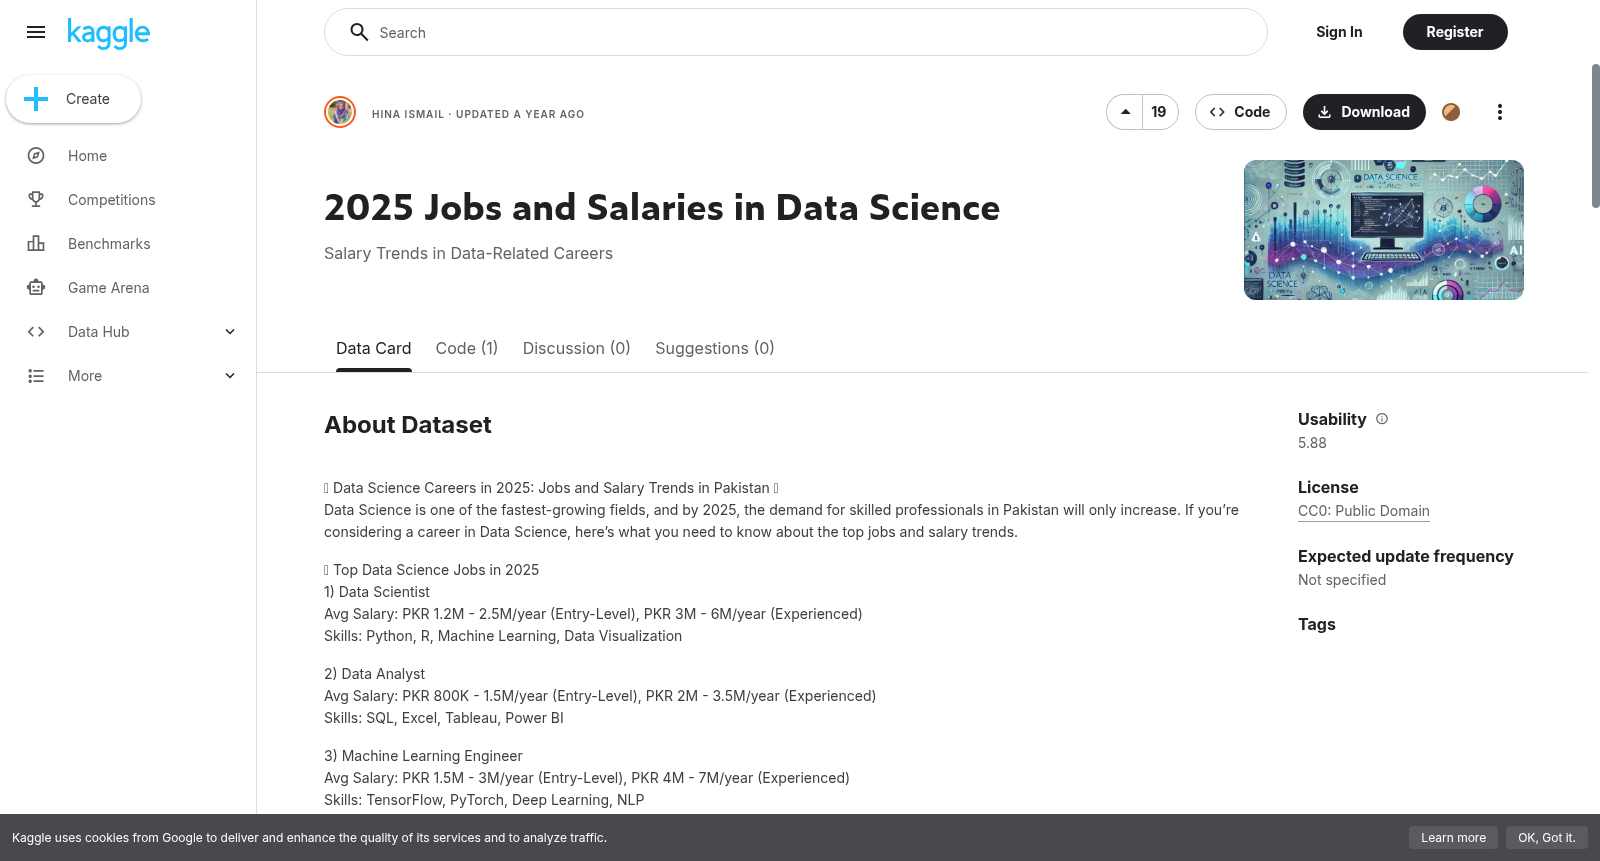Viewport: 1600px width, 861px height.
Task: Open the three-dot more options menu
Action: click(x=1499, y=112)
